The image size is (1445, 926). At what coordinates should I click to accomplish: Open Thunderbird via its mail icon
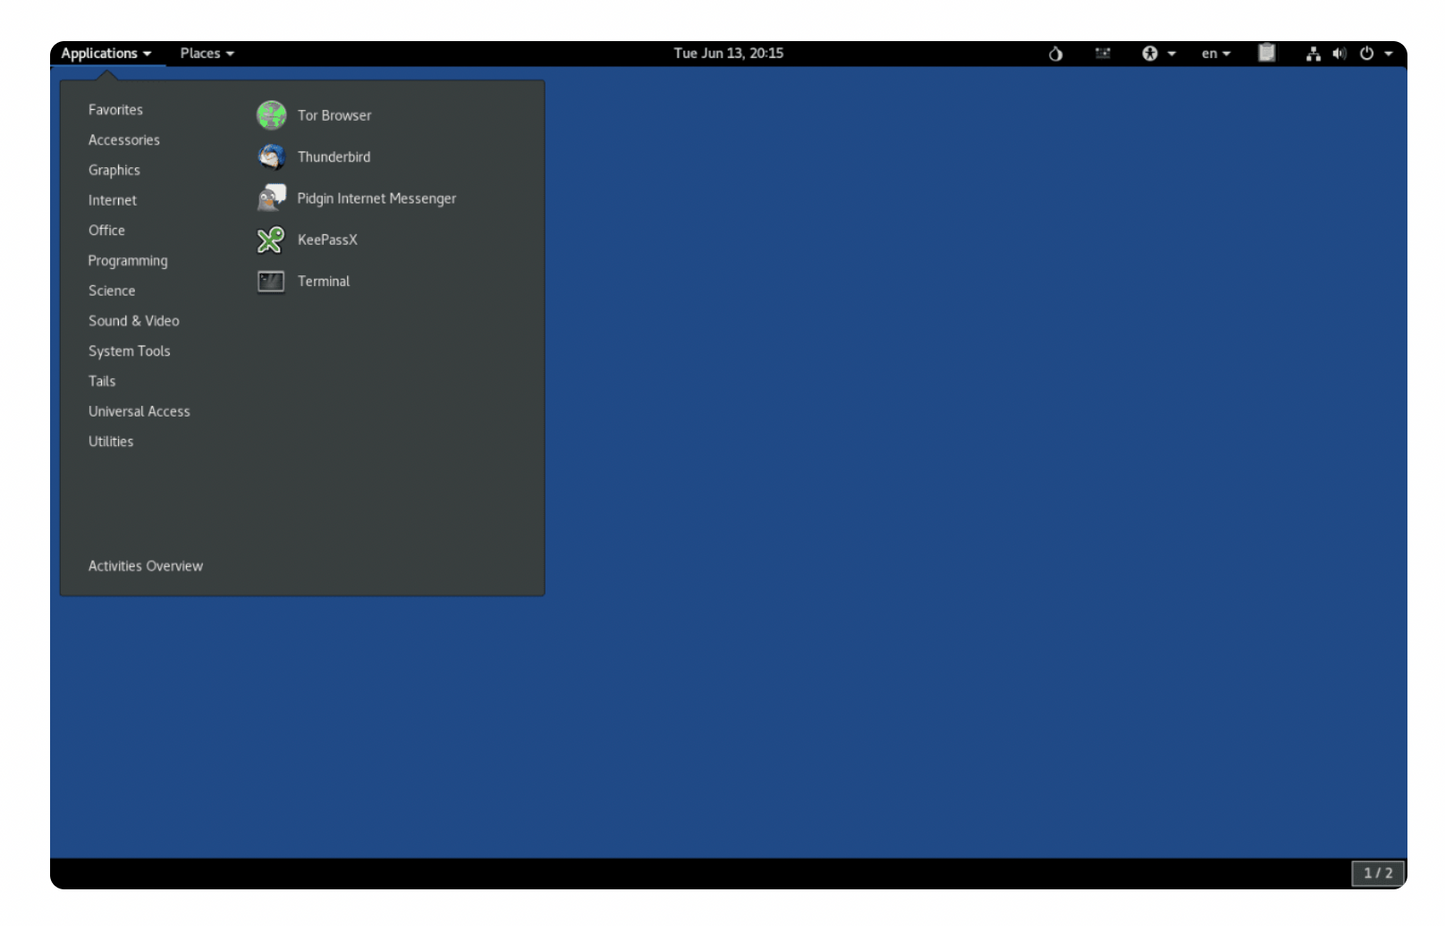271,157
